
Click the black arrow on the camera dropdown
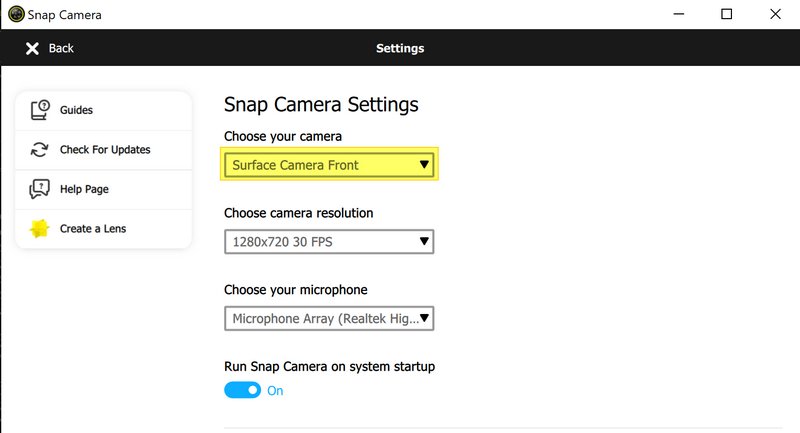tap(424, 165)
